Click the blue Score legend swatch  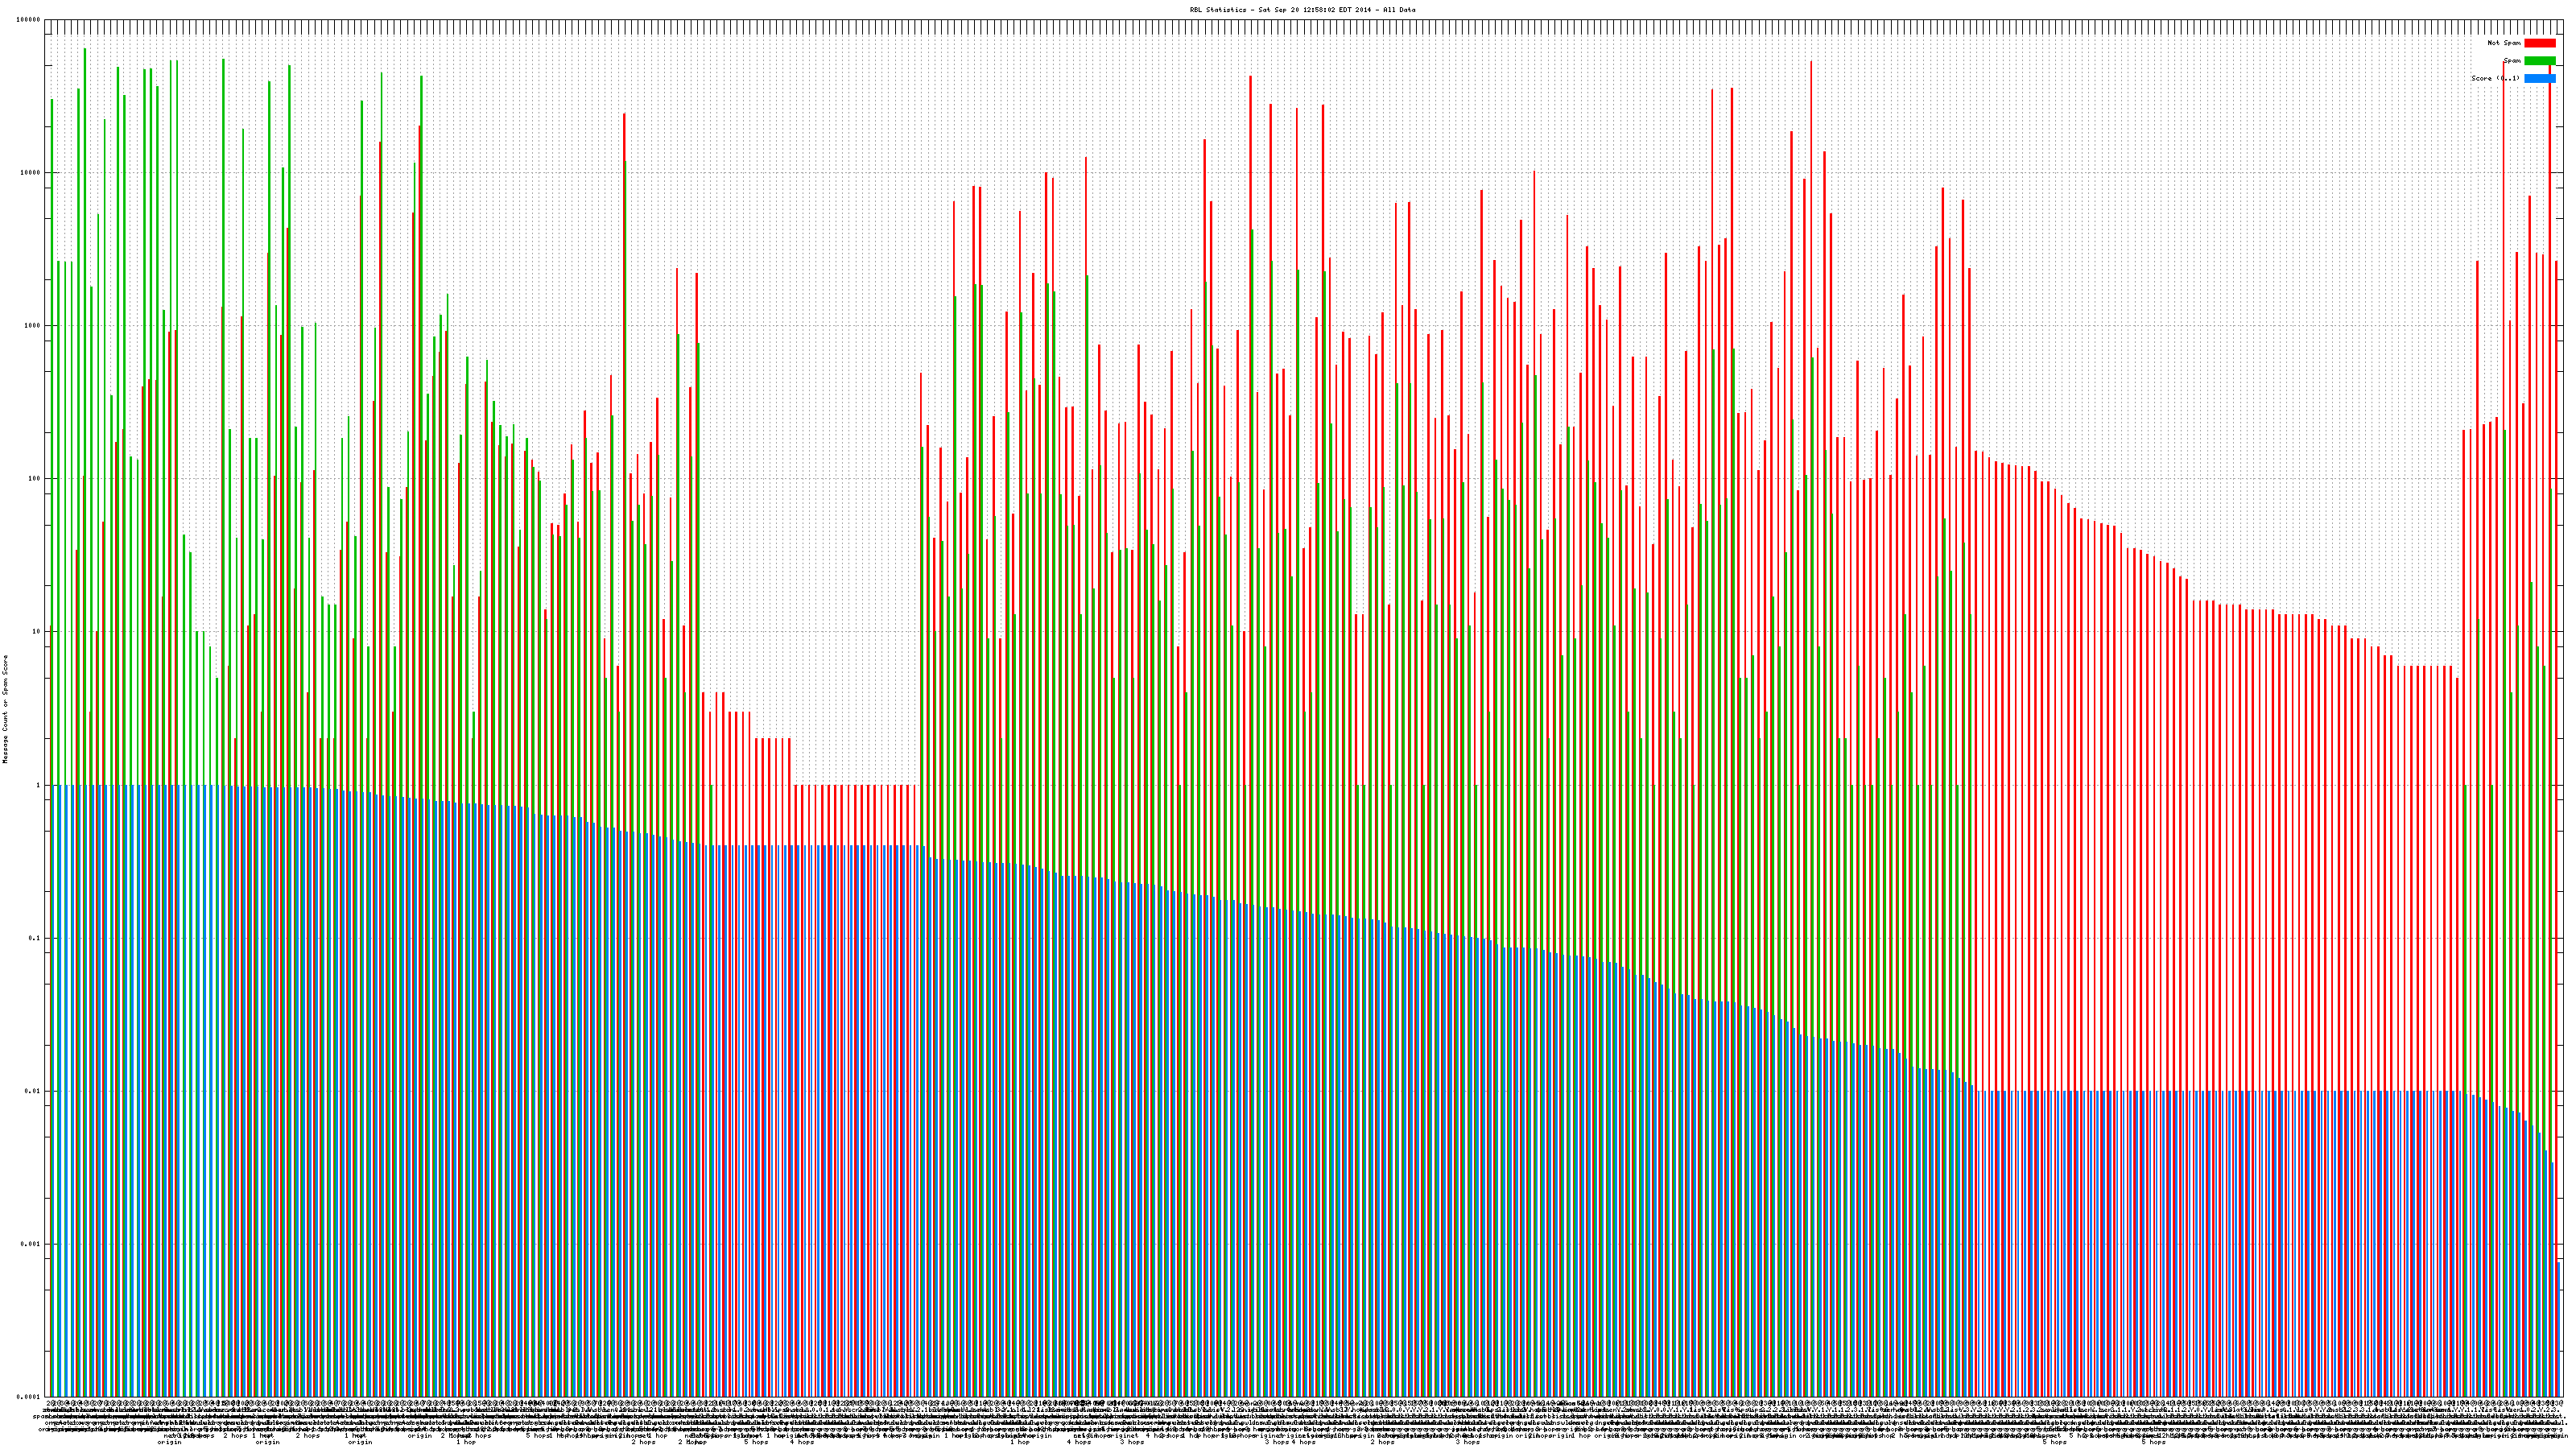click(x=2539, y=78)
